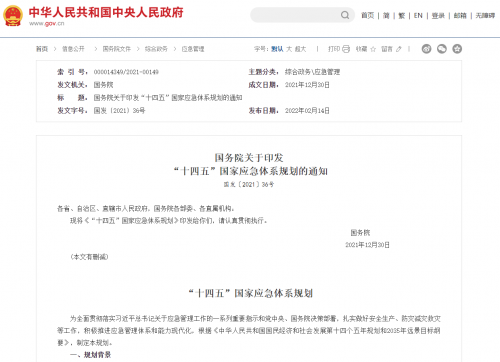Click the search magnifier icon
The width and height of the screenshot is (500, 362).
coord(345,15)
